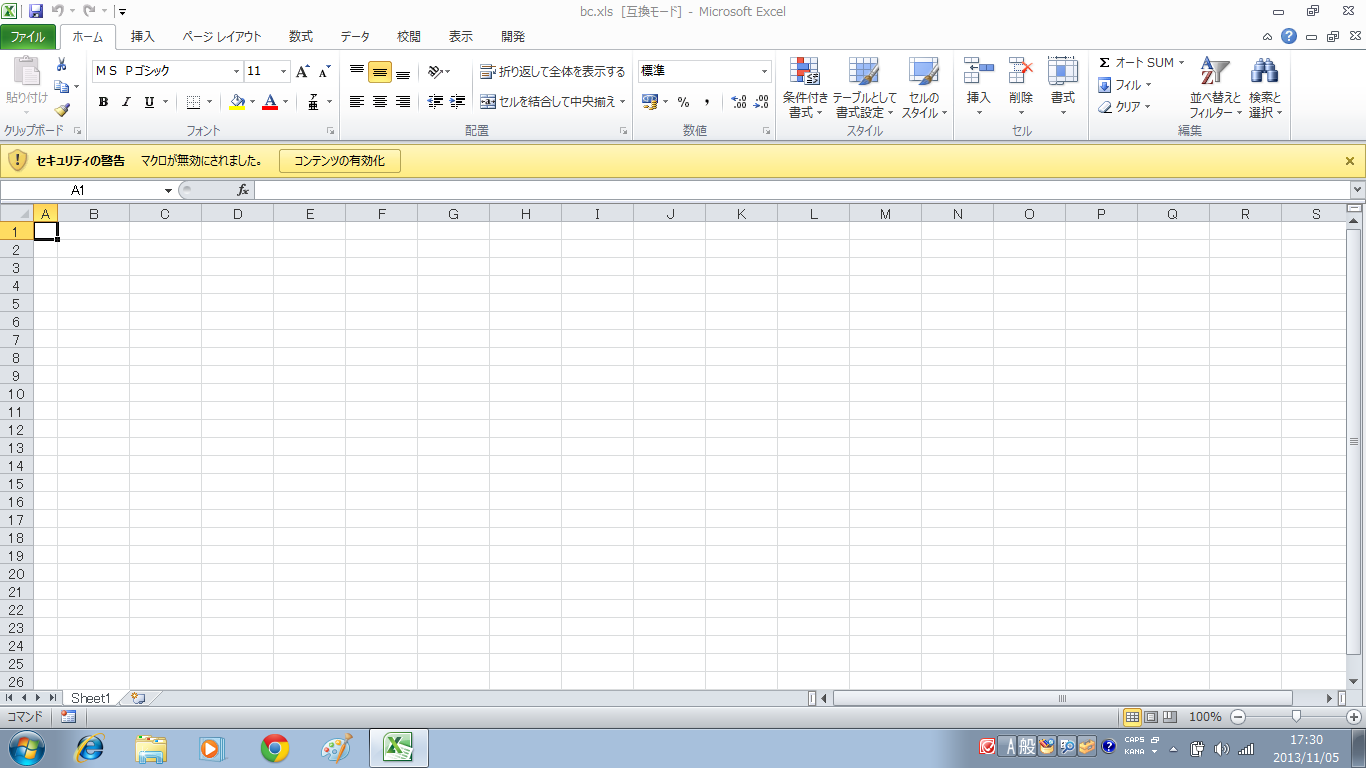
Task: Open the ファイル menu tab
Action: (28, 37)
